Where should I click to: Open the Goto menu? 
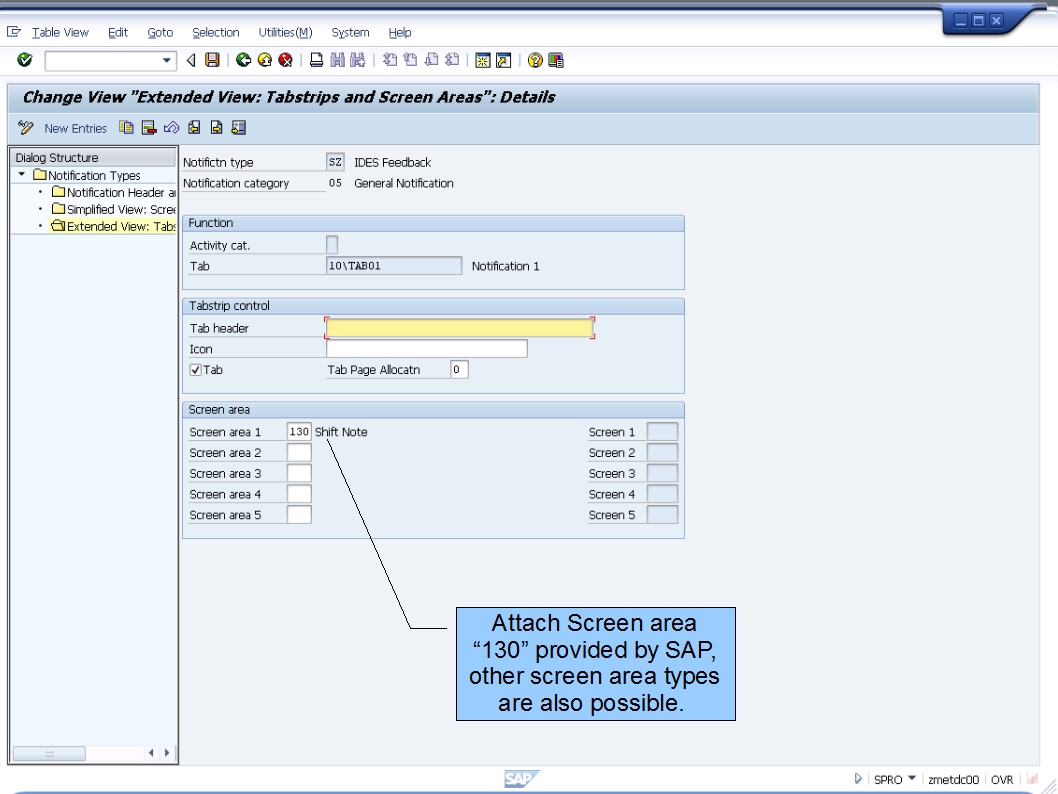pyautogui.click(x=160, y=32)
